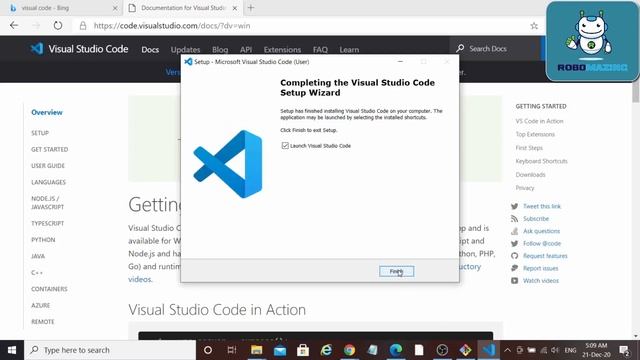This screenshot has width=640, height=360.
Task: Click the Ask questions link
Action: (541, 231)
